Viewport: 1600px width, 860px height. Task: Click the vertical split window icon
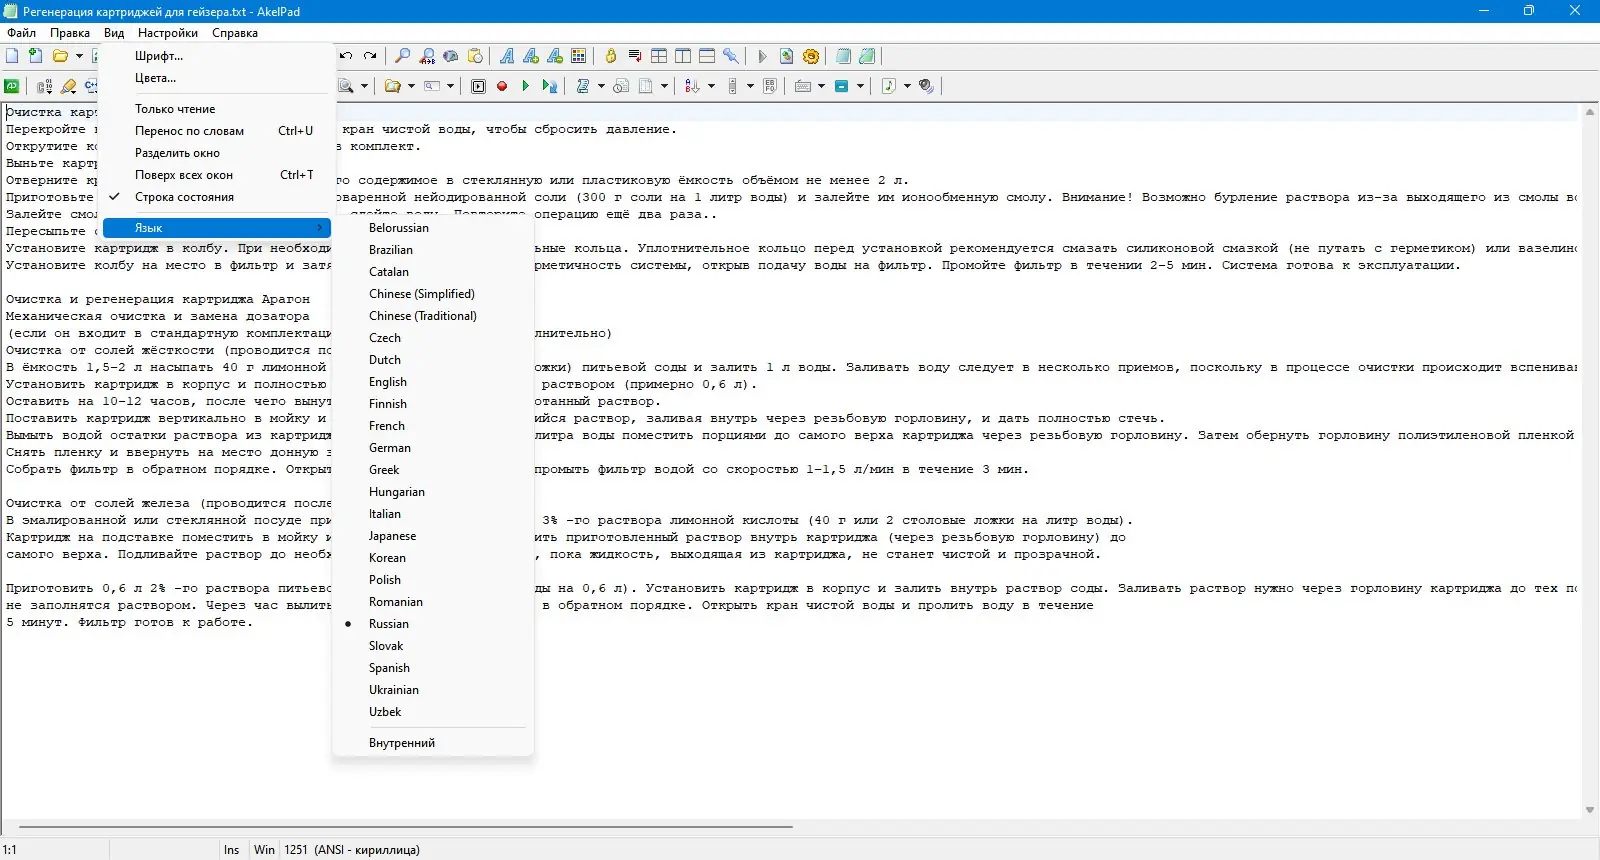(683, 56)
